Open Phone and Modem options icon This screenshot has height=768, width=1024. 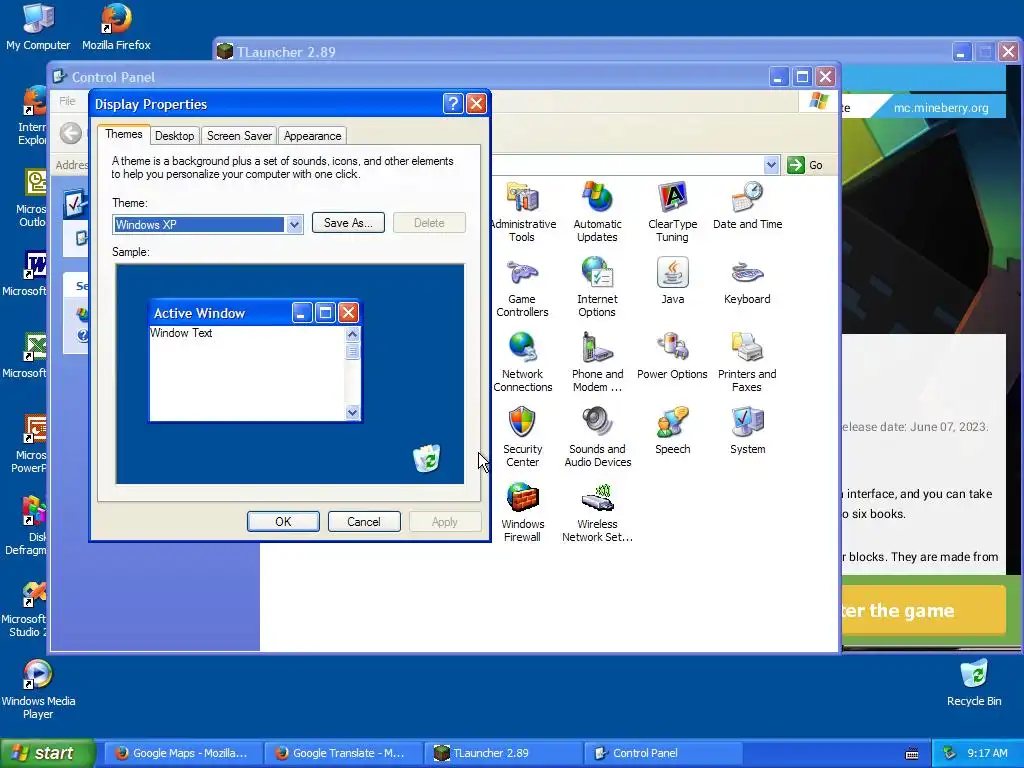597,362
